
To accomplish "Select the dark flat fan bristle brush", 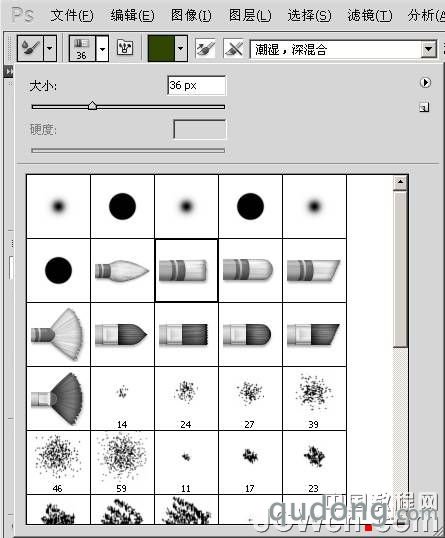I will click(58, 398).
